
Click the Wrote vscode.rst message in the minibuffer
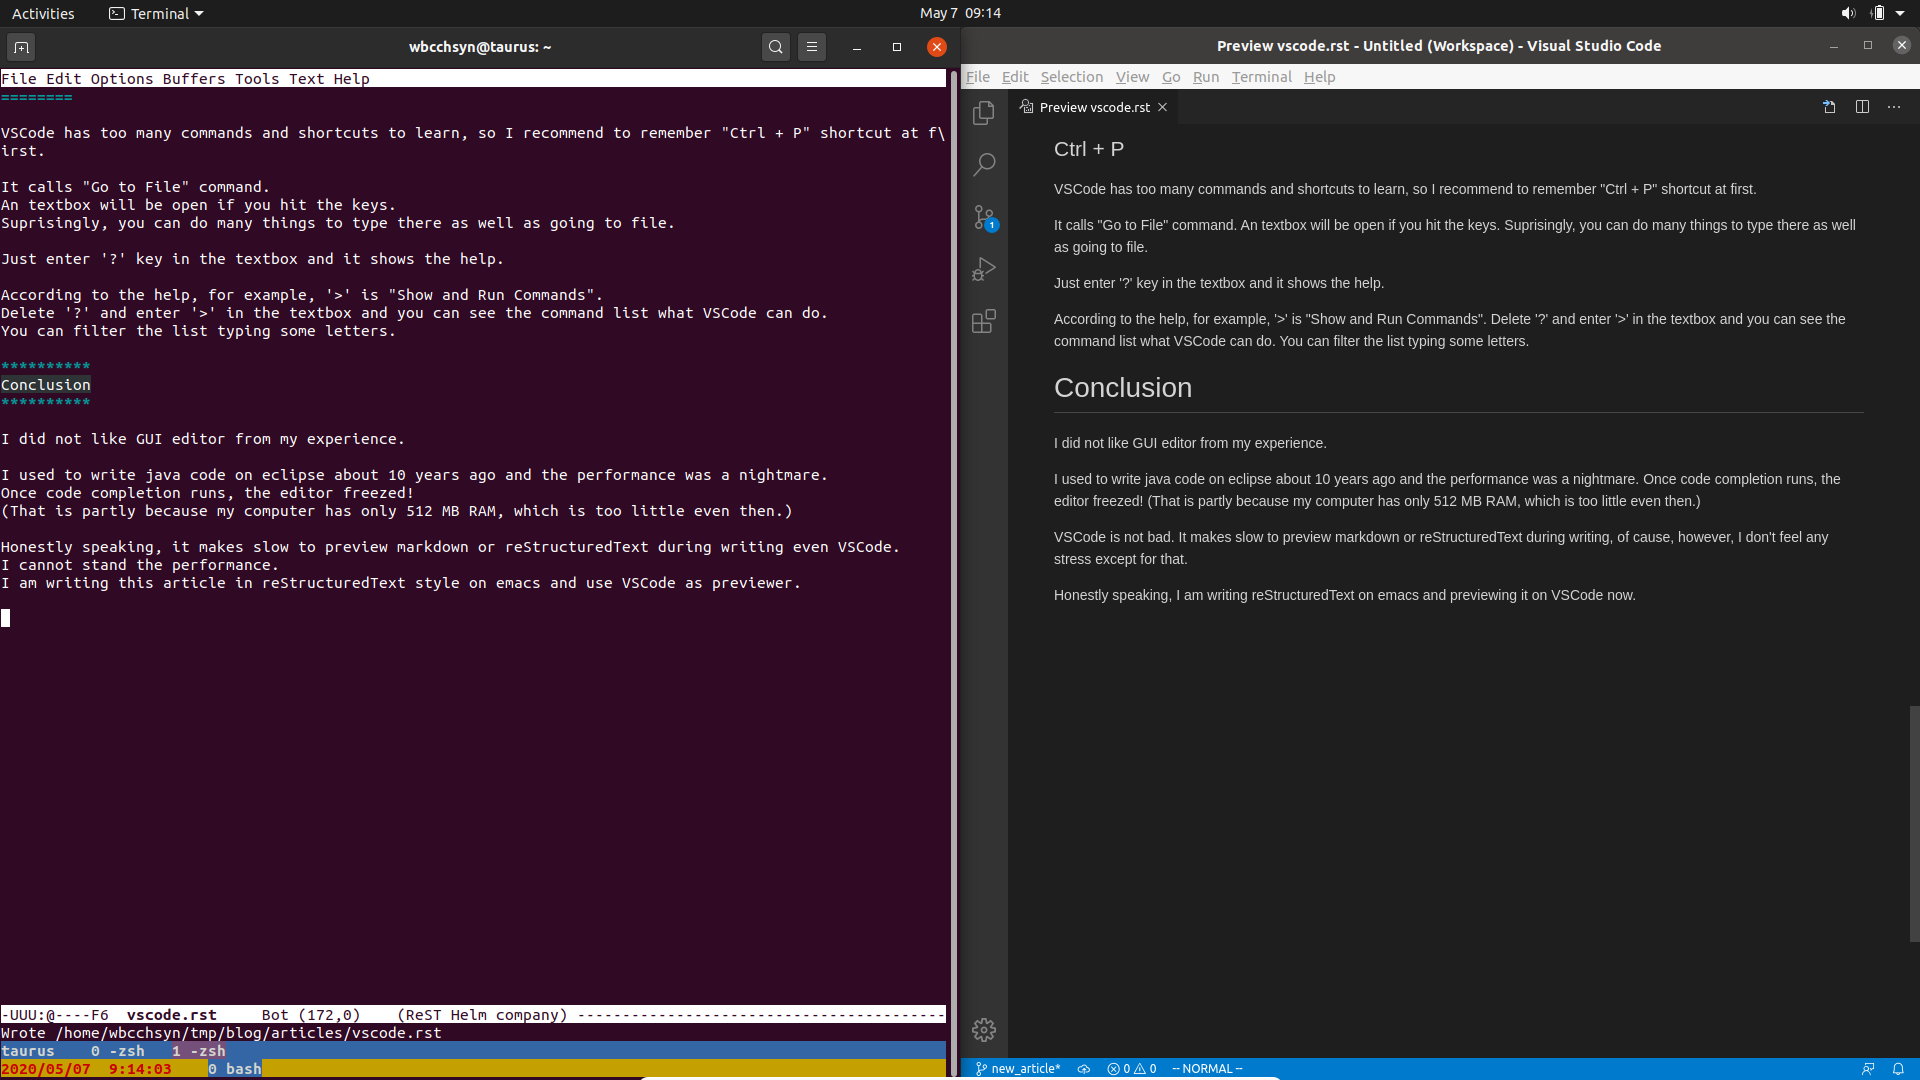[221, 1033]
